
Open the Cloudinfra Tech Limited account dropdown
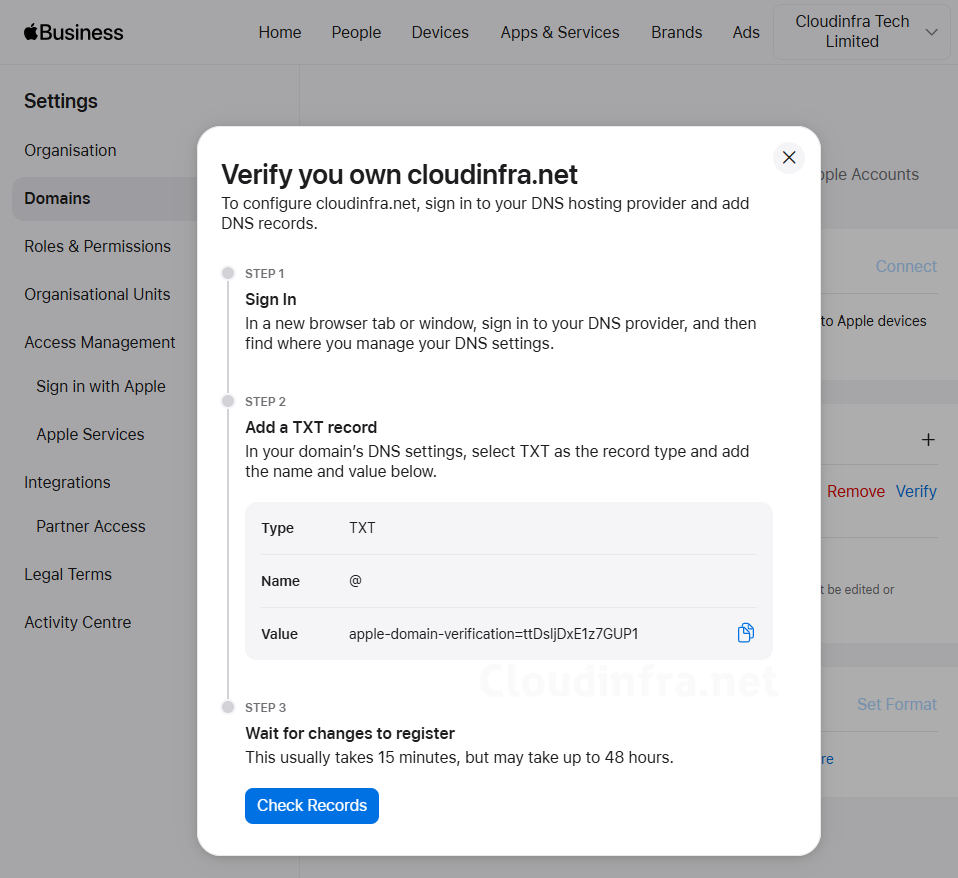(861, 32)
